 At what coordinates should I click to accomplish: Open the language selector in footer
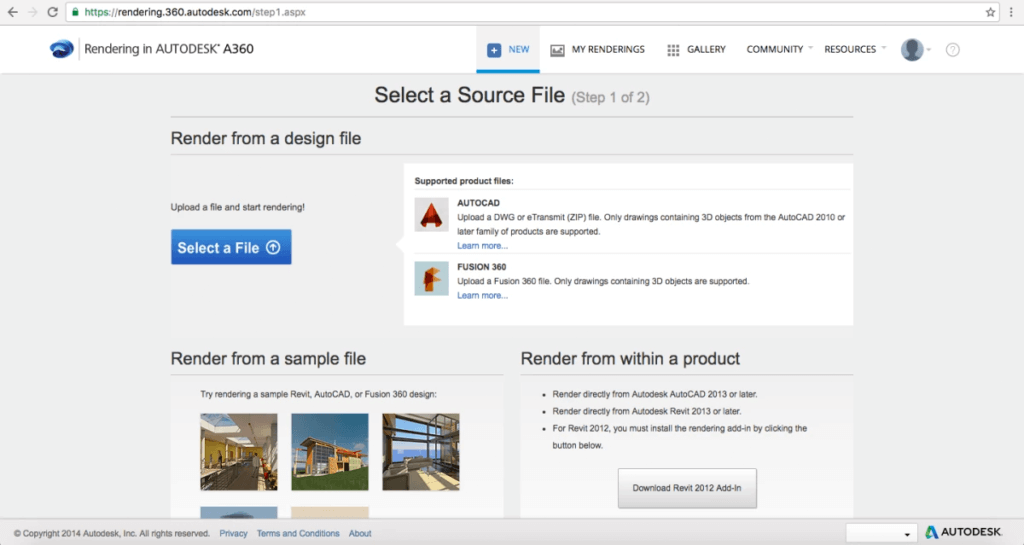[x=880, y=533]
